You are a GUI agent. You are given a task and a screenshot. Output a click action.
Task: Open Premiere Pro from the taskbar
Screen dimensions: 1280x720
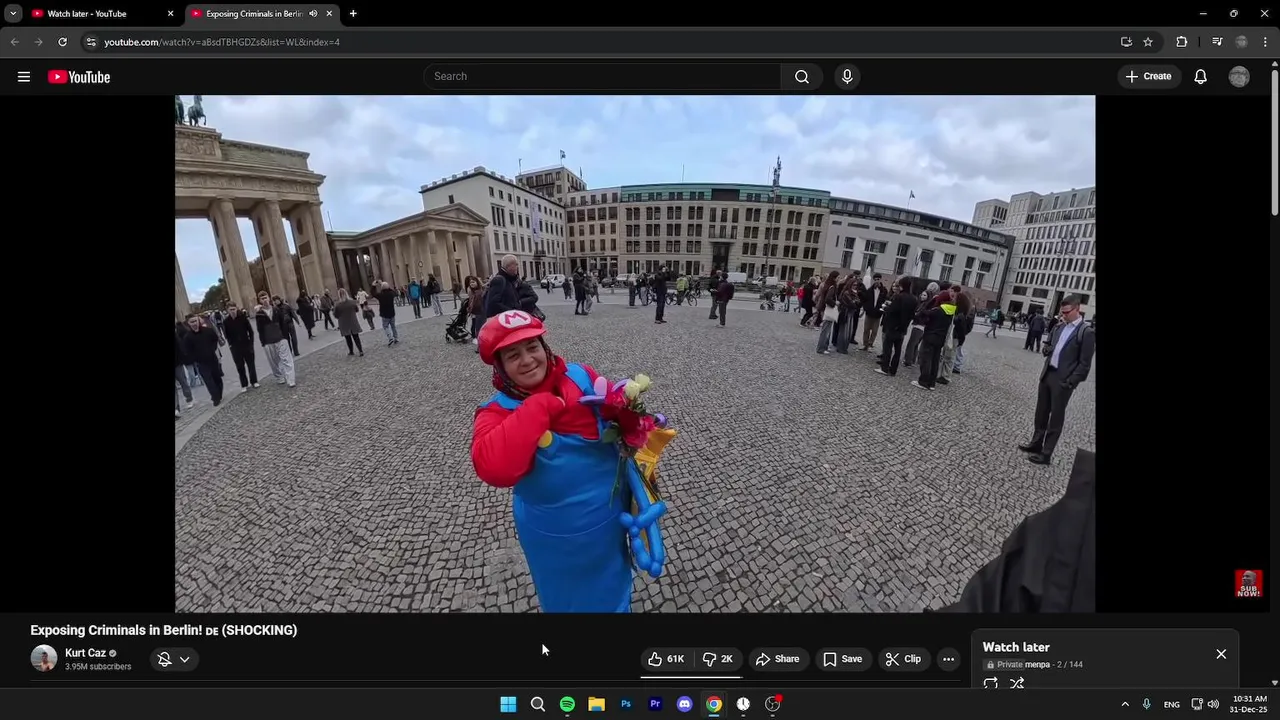pos(655,704)
